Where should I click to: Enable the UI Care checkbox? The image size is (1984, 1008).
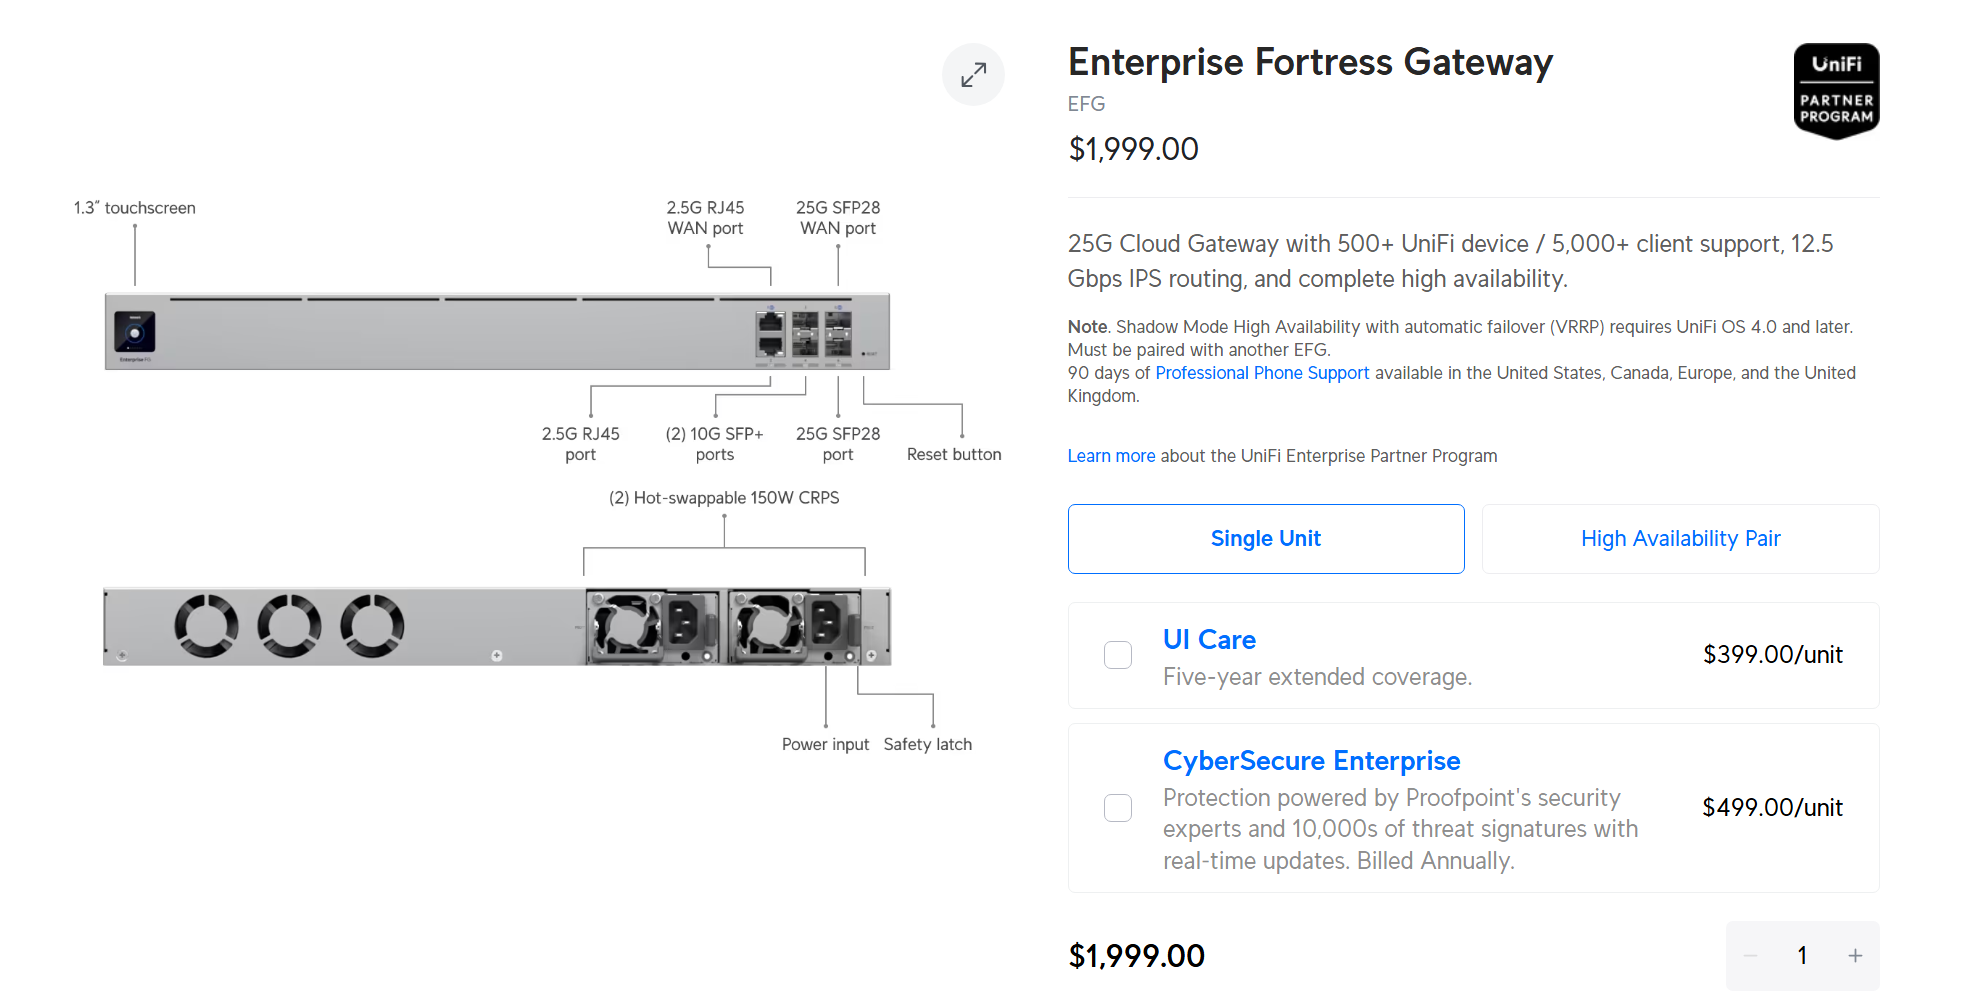[1118, 655]
